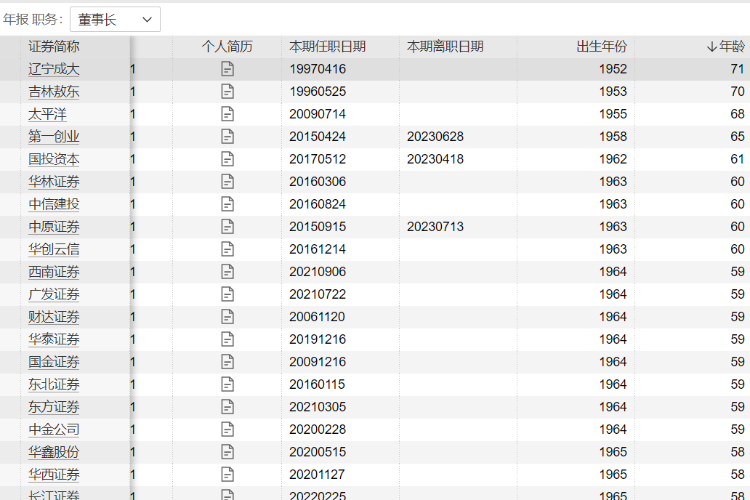
Task: Open resume icon for 东方证券
Action: pyautogui.click(x=228, y=406)
